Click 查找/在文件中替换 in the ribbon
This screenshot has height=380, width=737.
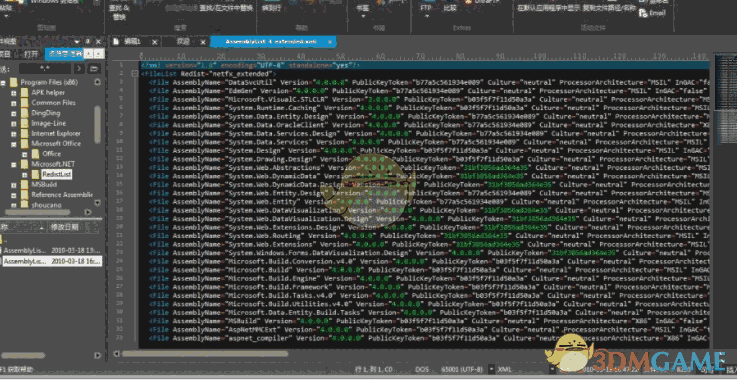226,8
